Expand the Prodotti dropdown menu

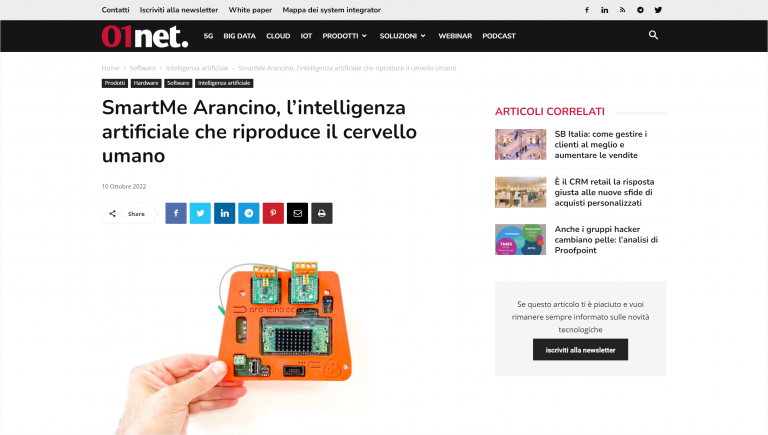344,36
